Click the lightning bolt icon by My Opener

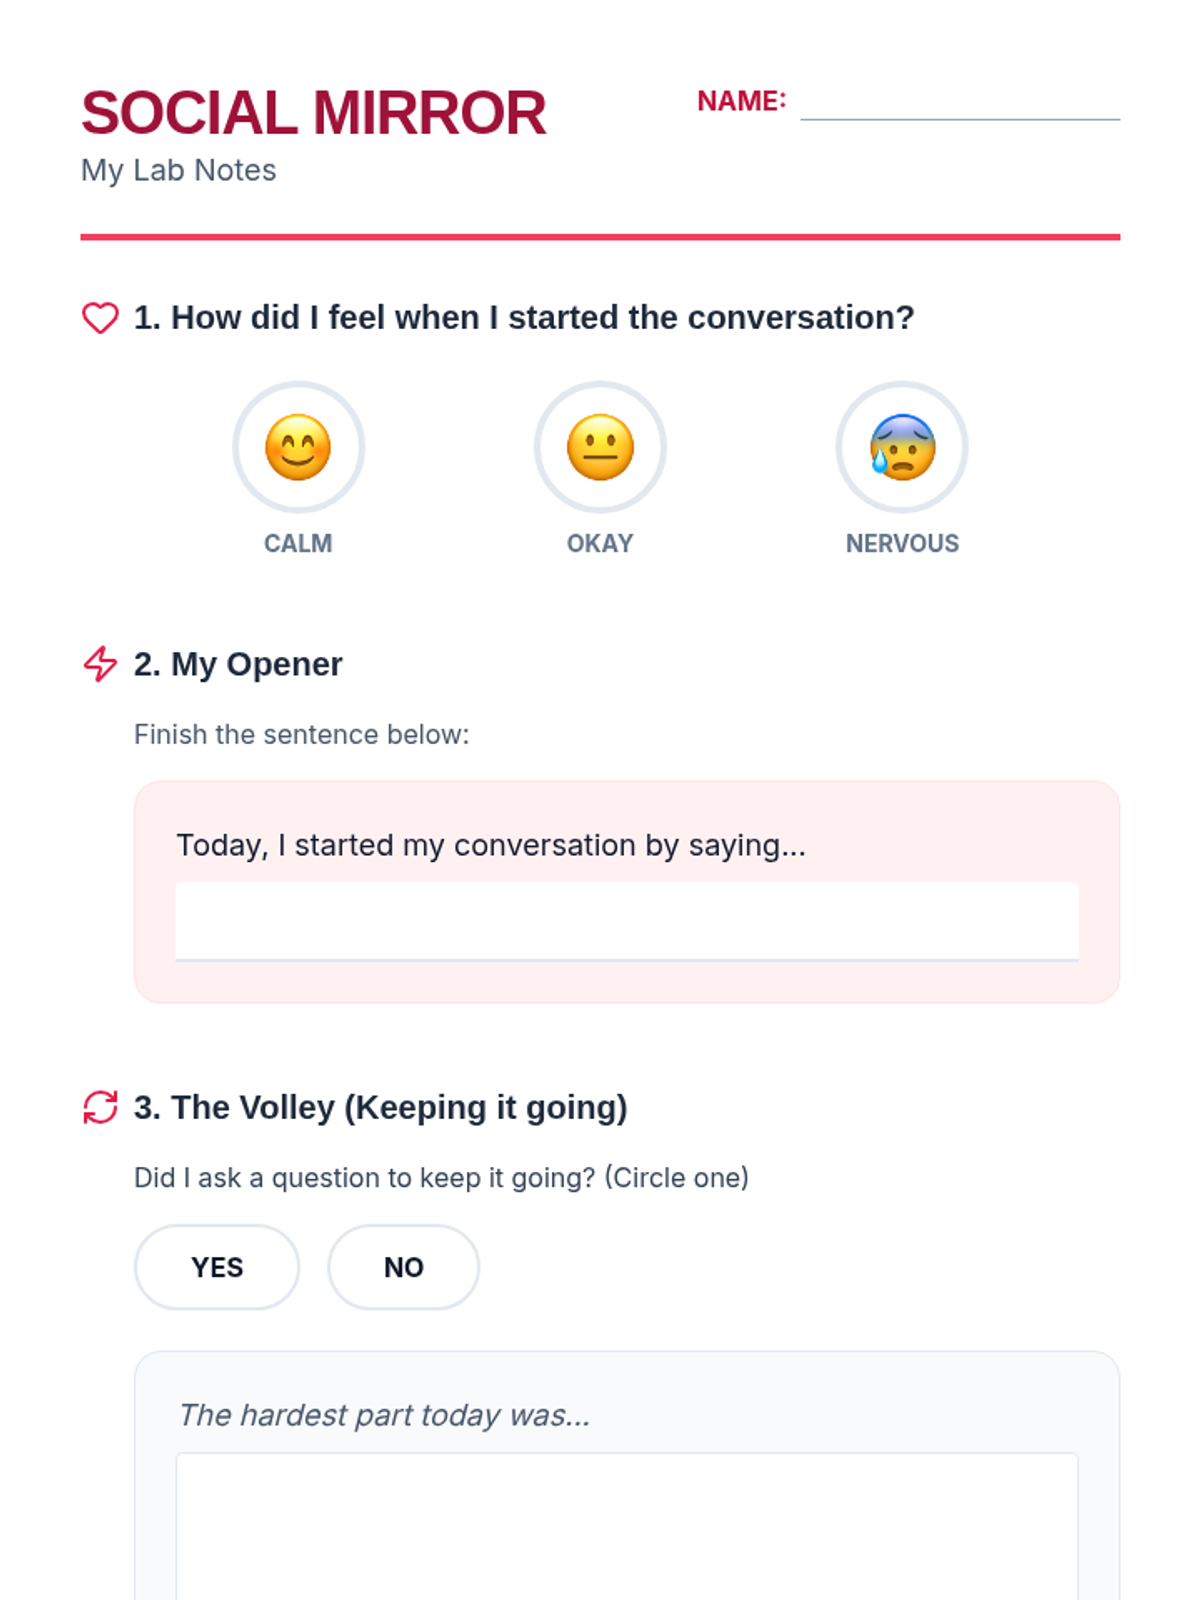click(100, 664)
